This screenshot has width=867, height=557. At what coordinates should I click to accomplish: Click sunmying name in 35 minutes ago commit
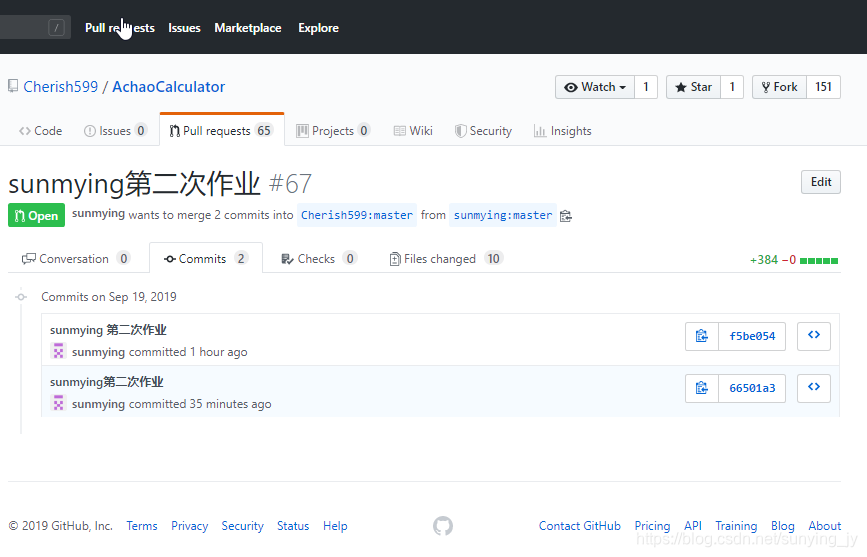(98, 404)
